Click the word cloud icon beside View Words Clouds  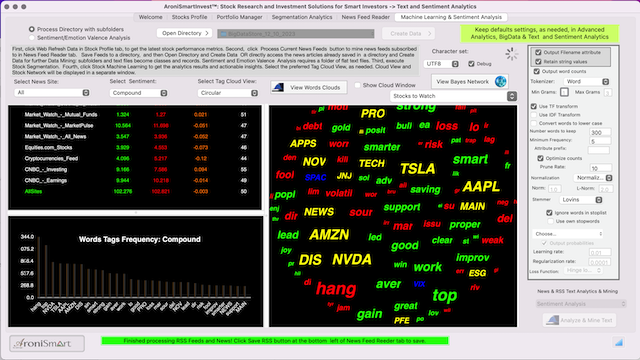278,87
